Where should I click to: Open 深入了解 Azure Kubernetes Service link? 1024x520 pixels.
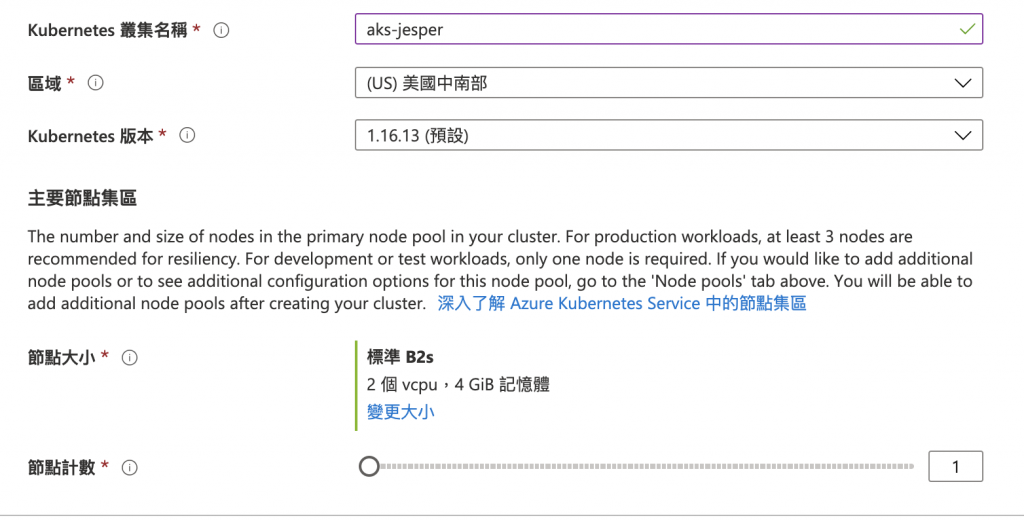coord(621,303)
